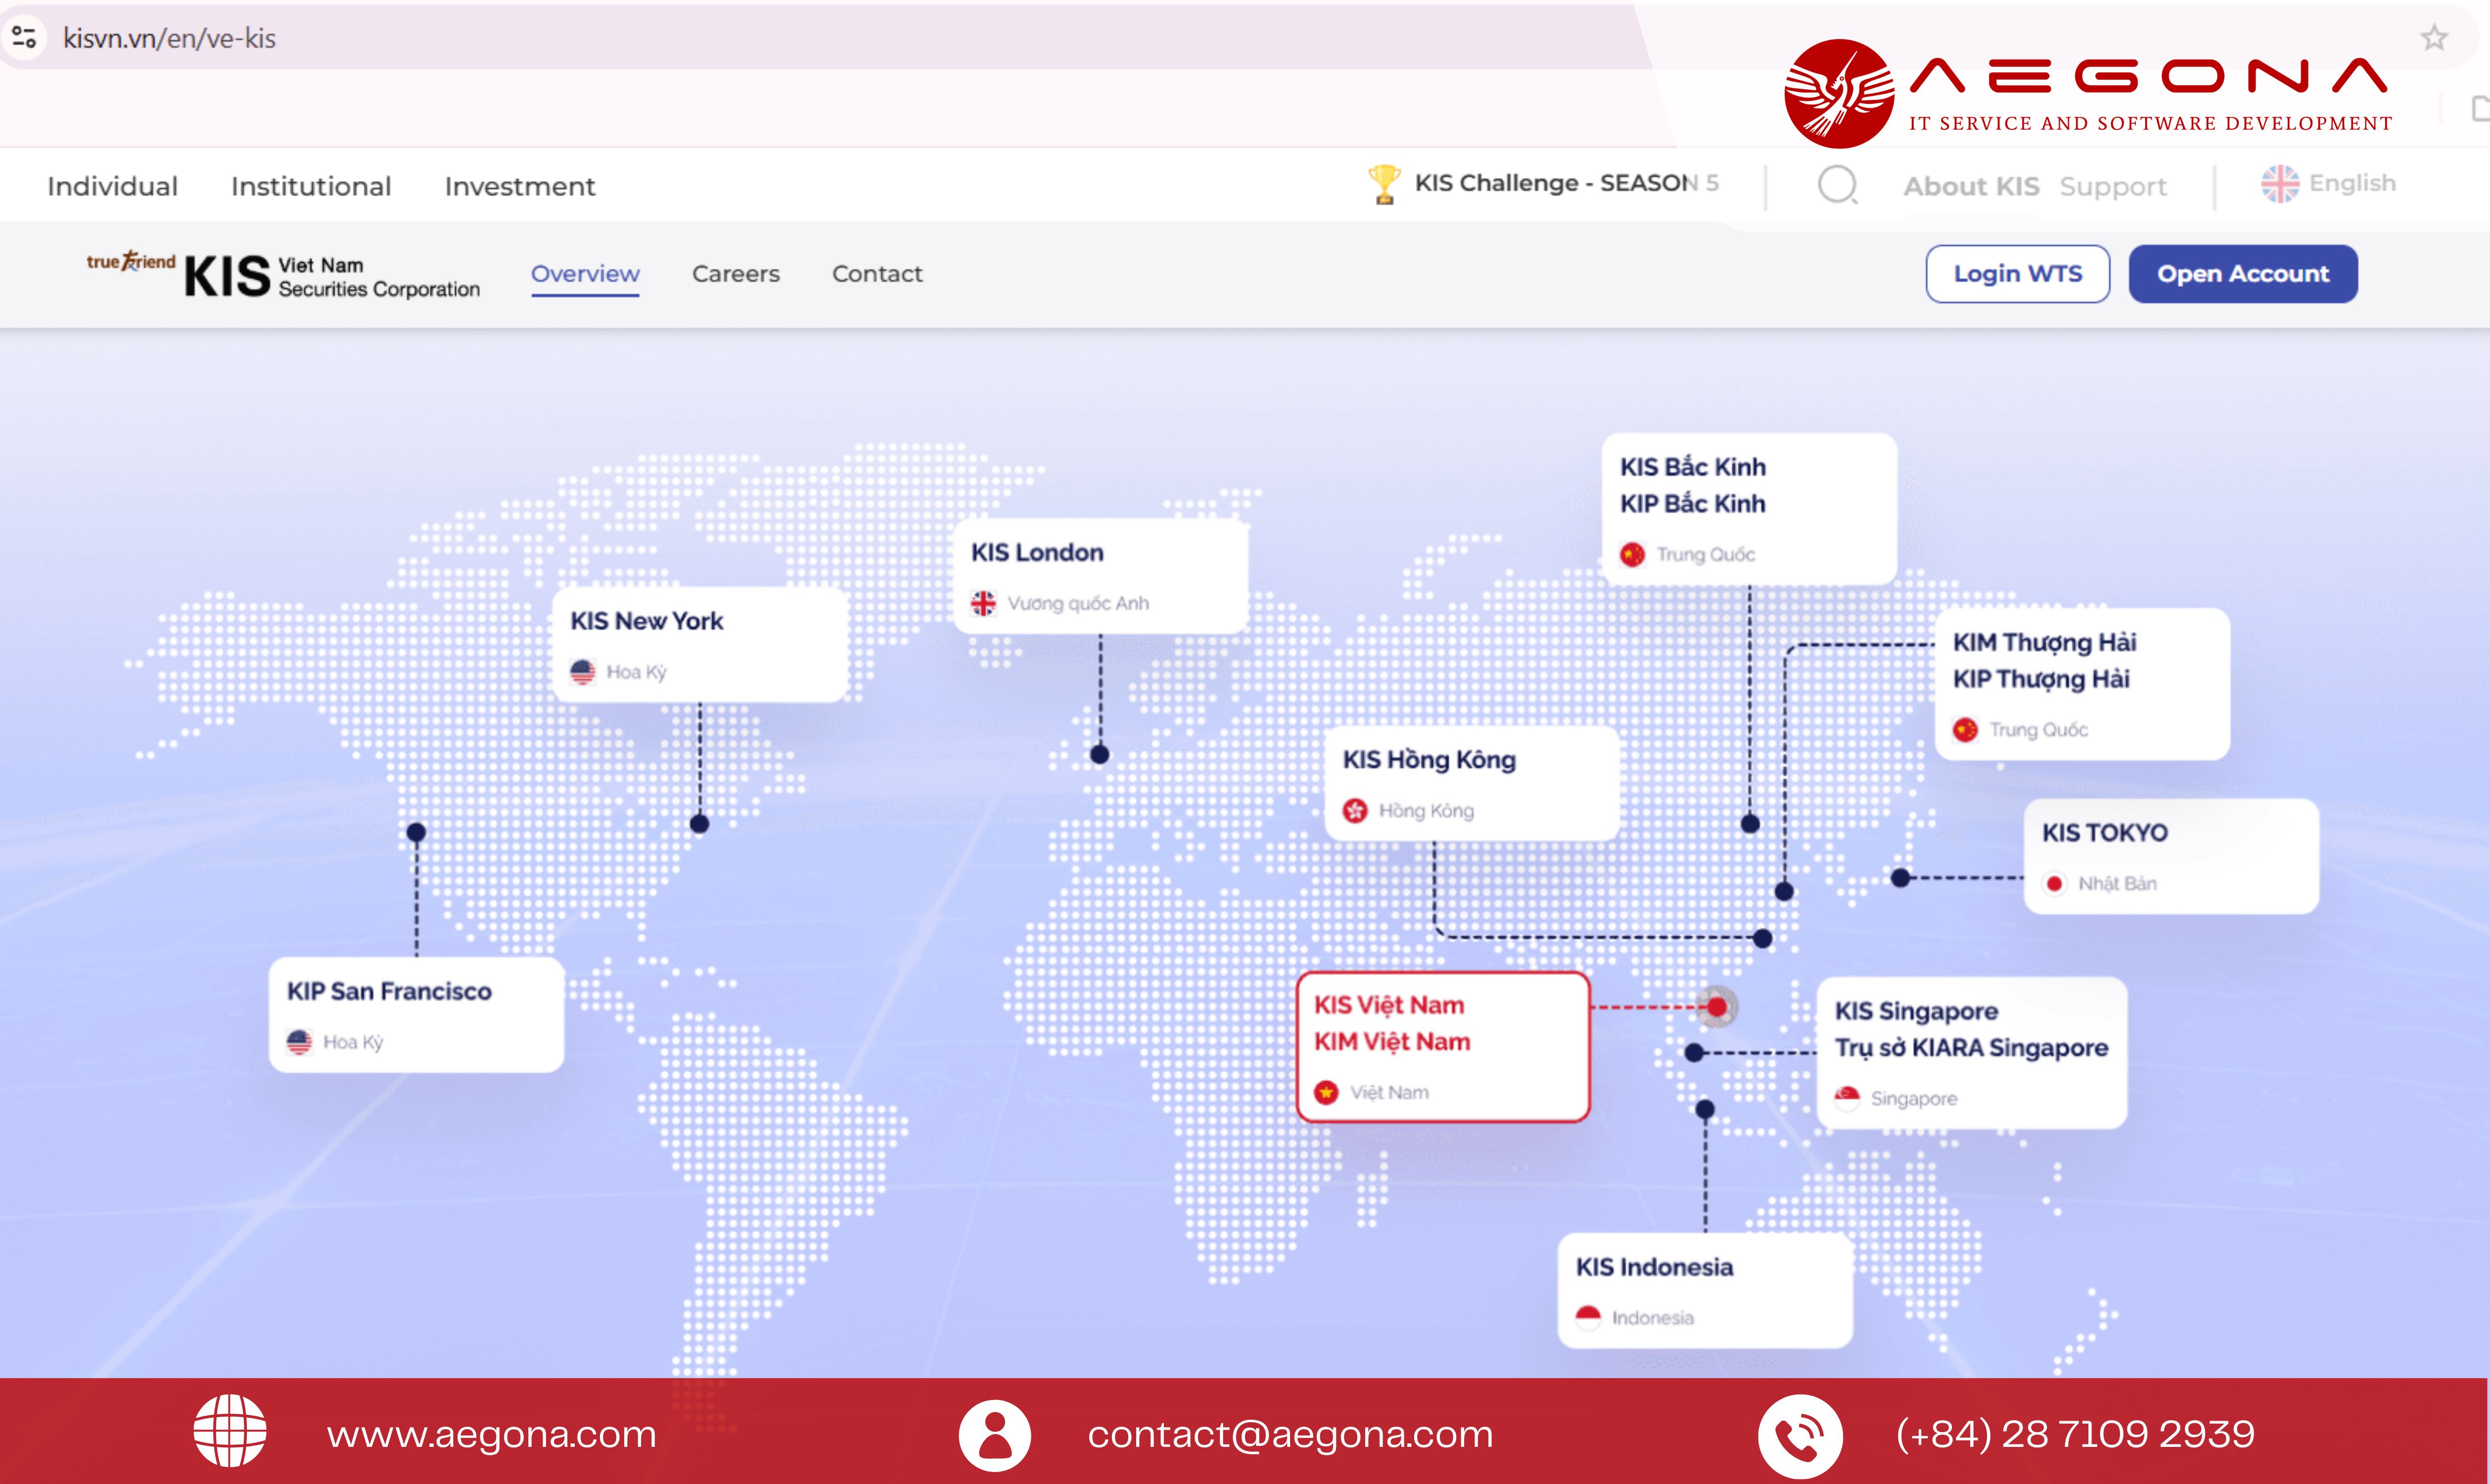Screen dimensions: 2490x1484
Task: Open the Institutional menu
Action: 311,186
